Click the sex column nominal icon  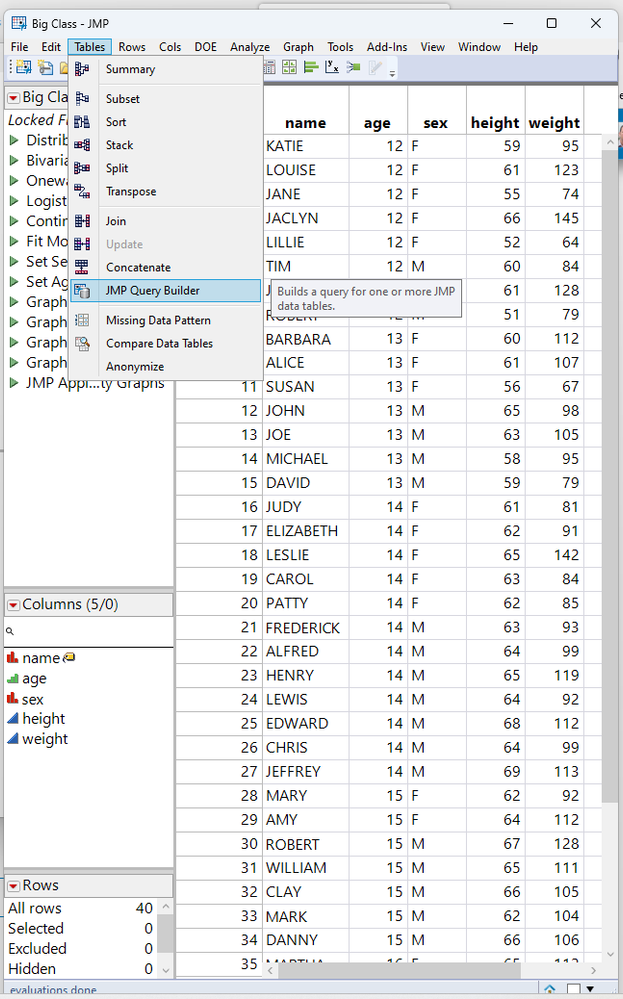pos(13,699)
